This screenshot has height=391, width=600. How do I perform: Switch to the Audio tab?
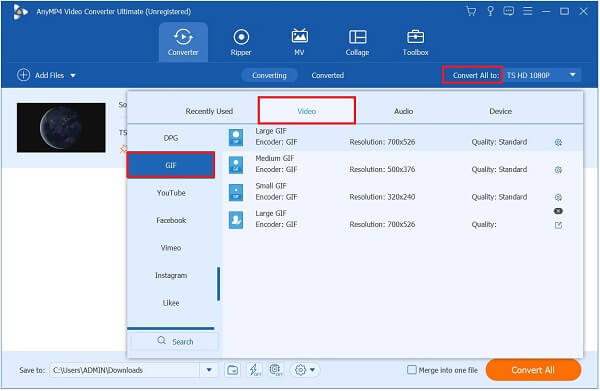[403, 111]
